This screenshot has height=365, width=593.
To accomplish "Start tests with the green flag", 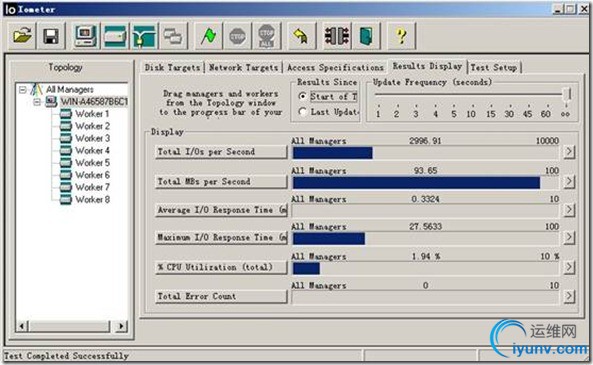I will (208, 36).
